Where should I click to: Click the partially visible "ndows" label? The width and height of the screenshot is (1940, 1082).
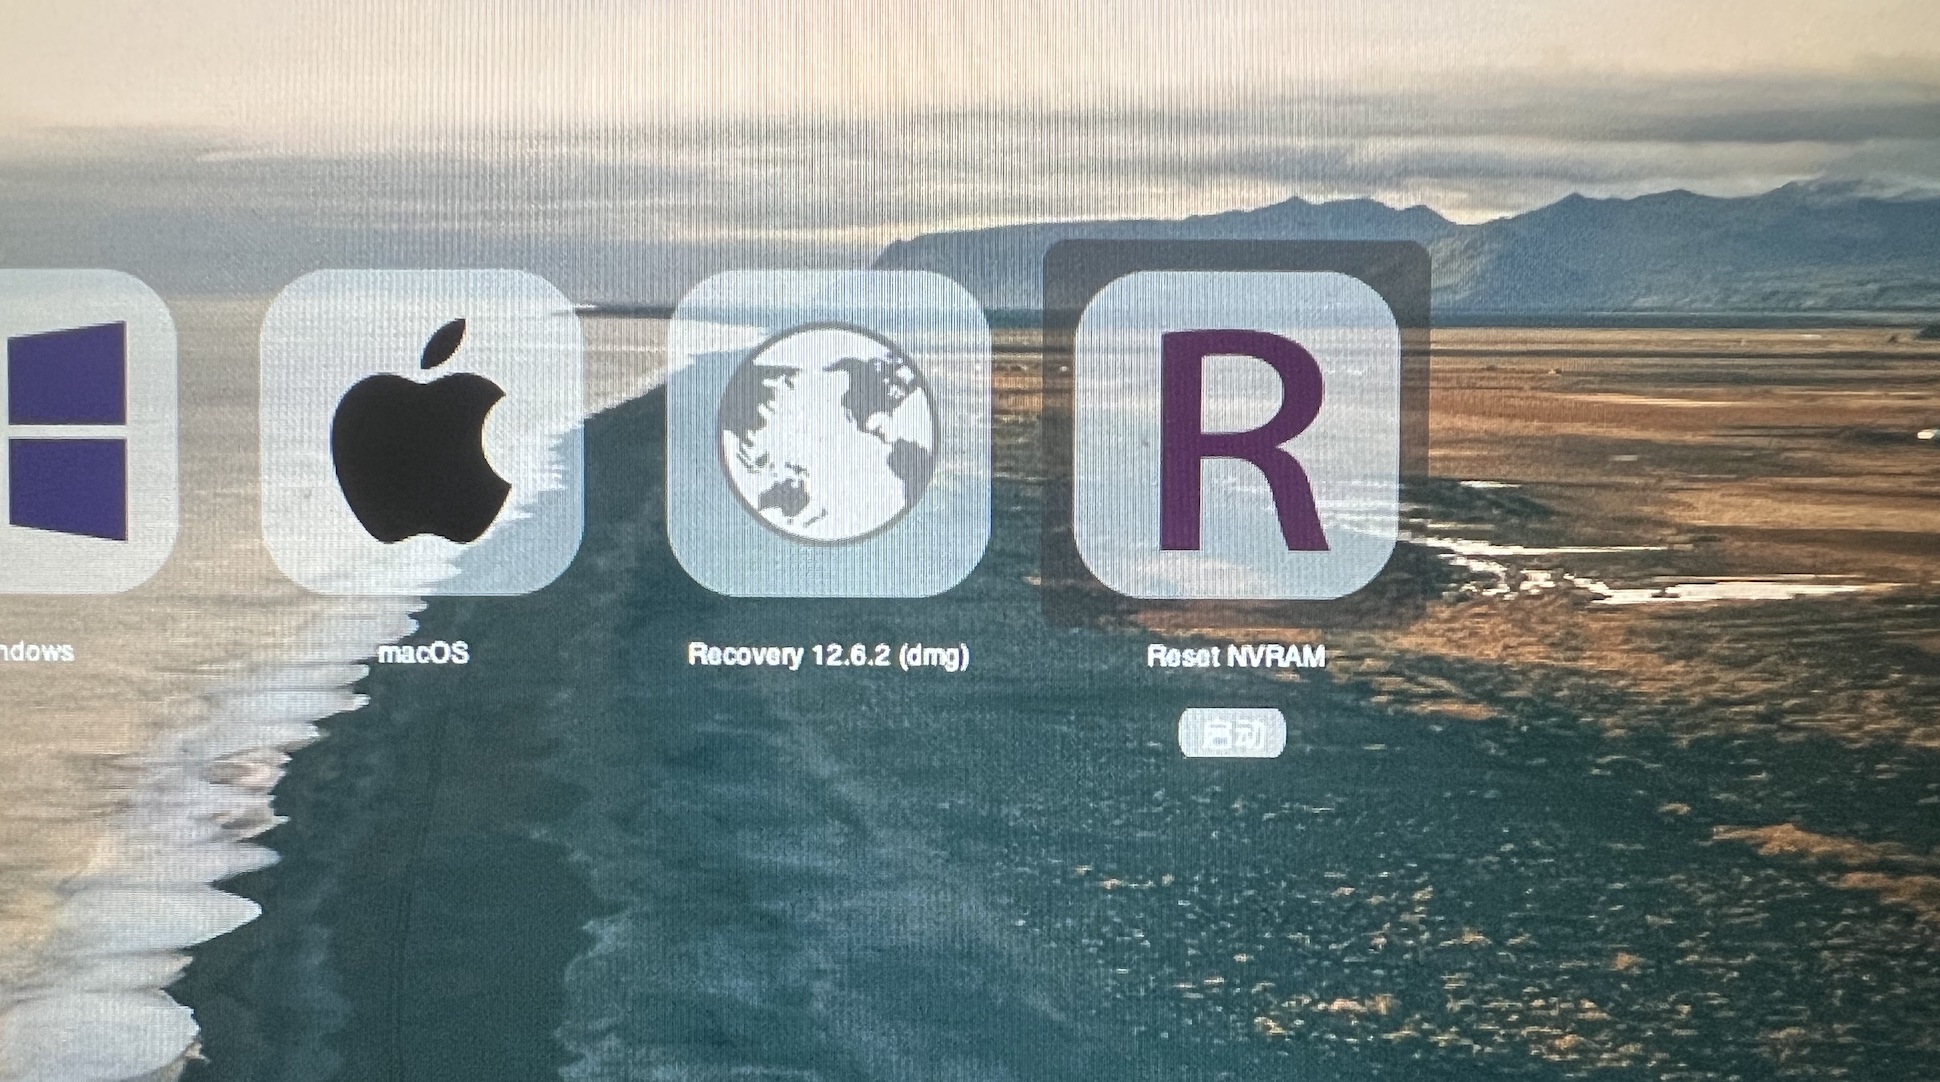36,652
